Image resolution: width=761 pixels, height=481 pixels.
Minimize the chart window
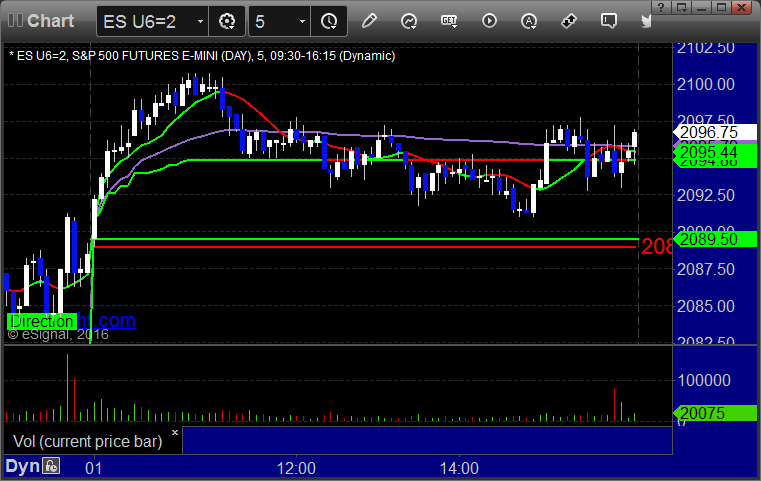pos(701,7)
